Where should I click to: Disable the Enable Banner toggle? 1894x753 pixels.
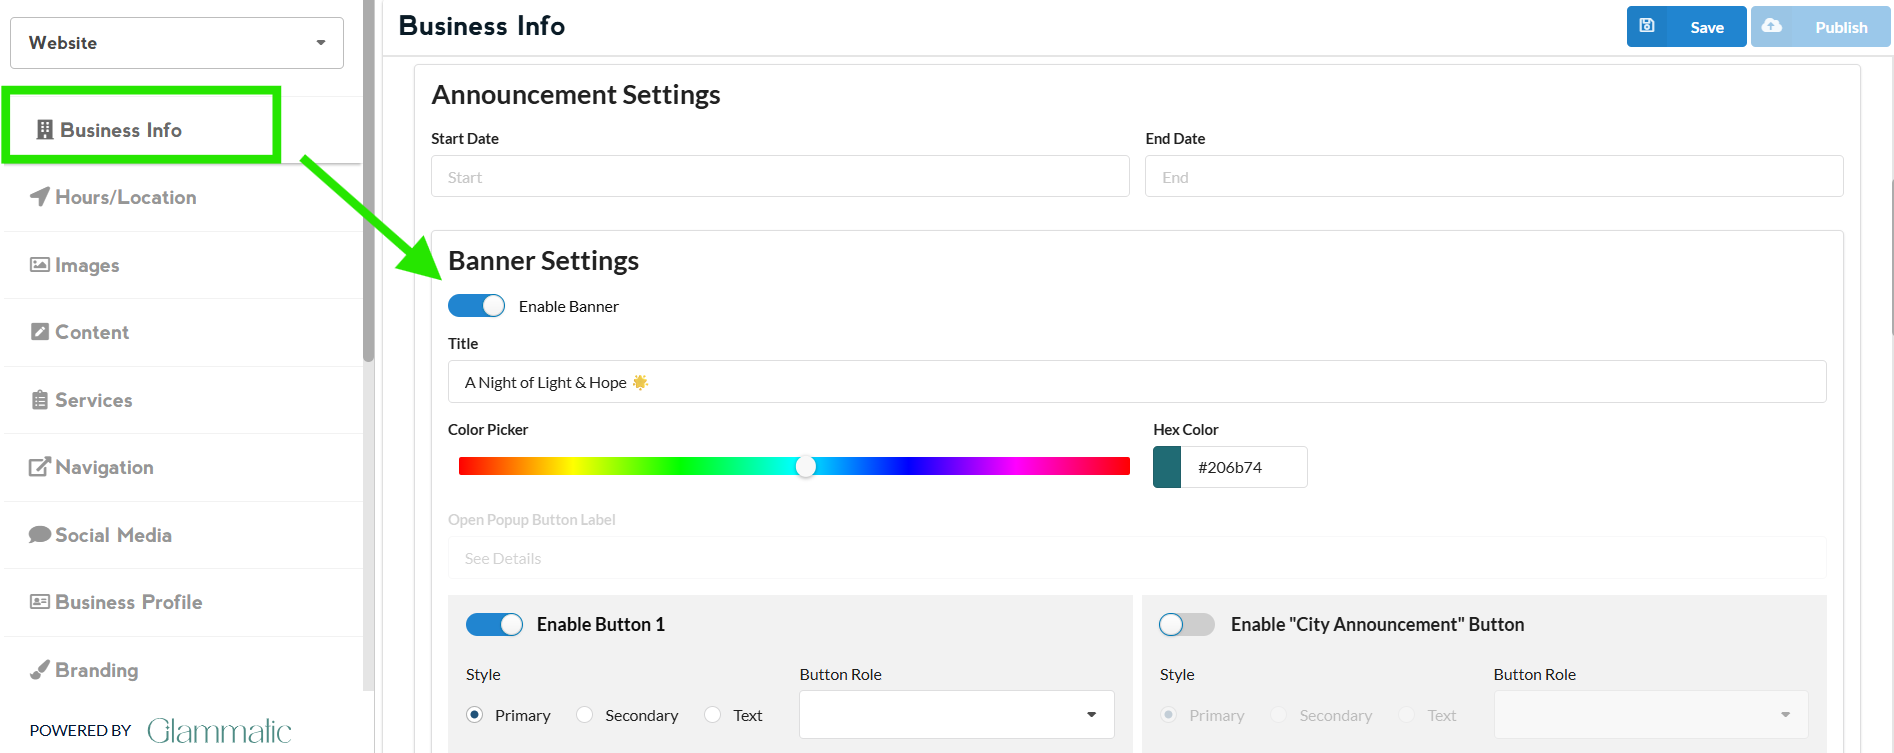(476, 306)
